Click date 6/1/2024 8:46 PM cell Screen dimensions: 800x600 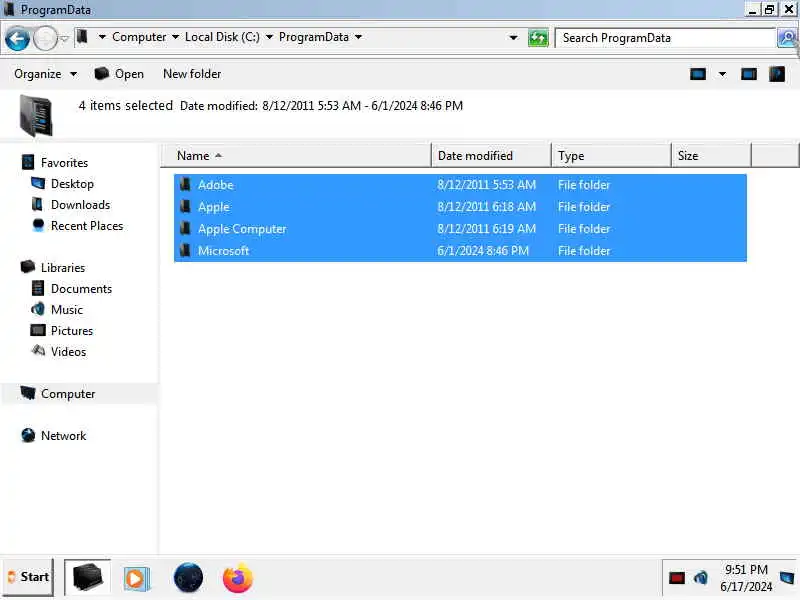[x=483, y=251]
